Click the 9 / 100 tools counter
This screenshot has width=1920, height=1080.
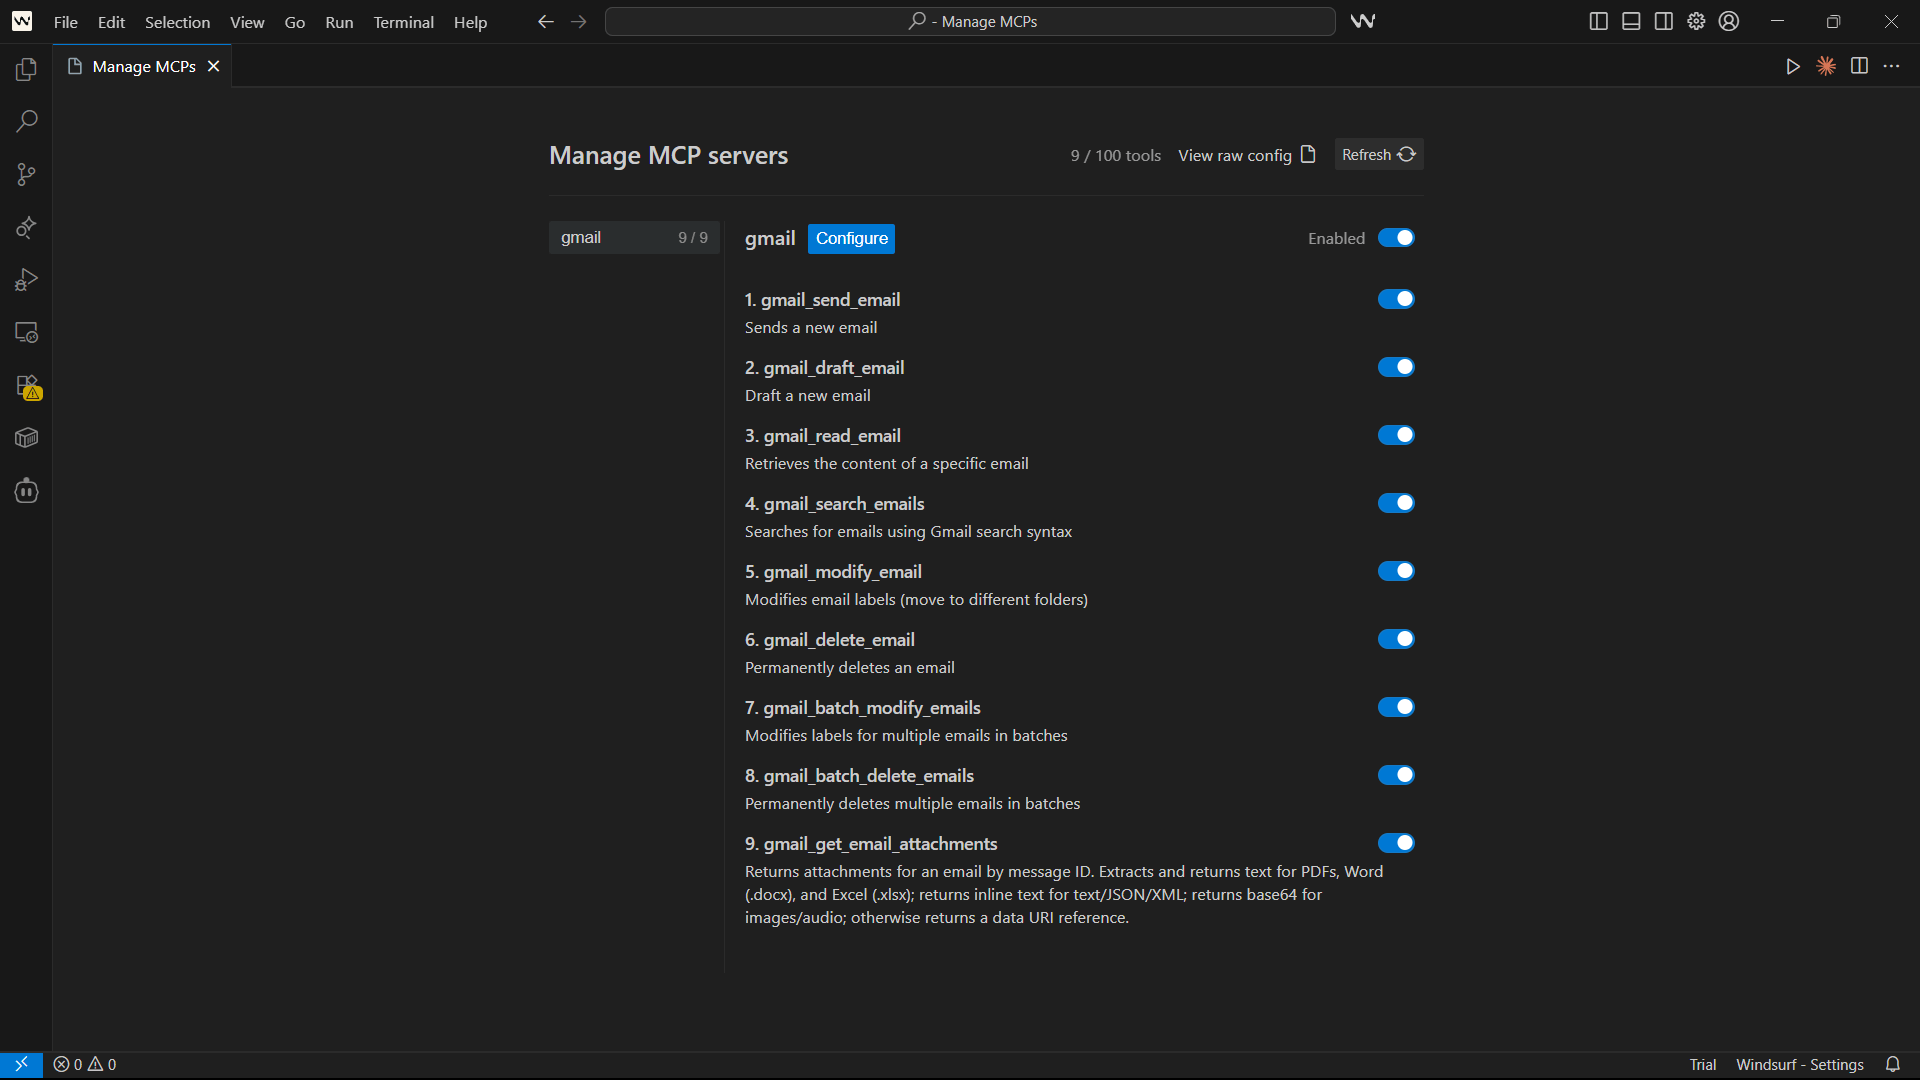[x=1115, y=155]
